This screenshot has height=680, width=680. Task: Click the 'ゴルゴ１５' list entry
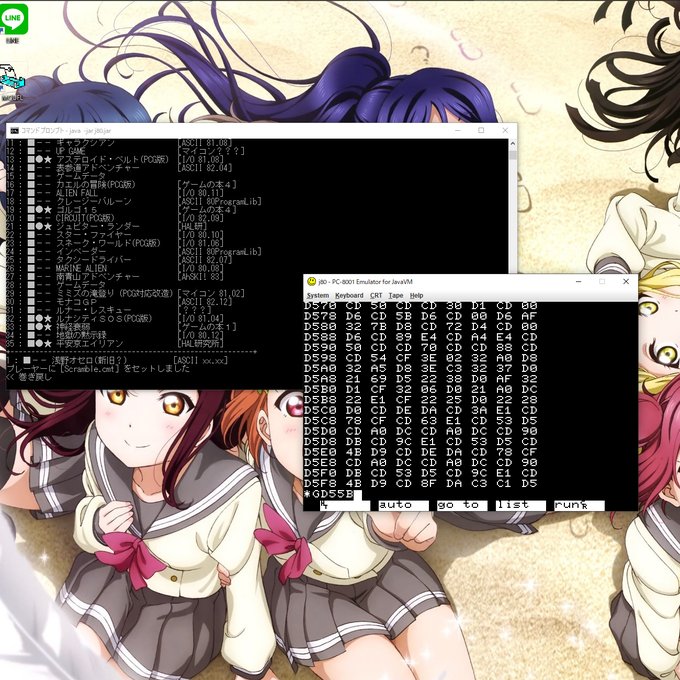click(76, 210)
